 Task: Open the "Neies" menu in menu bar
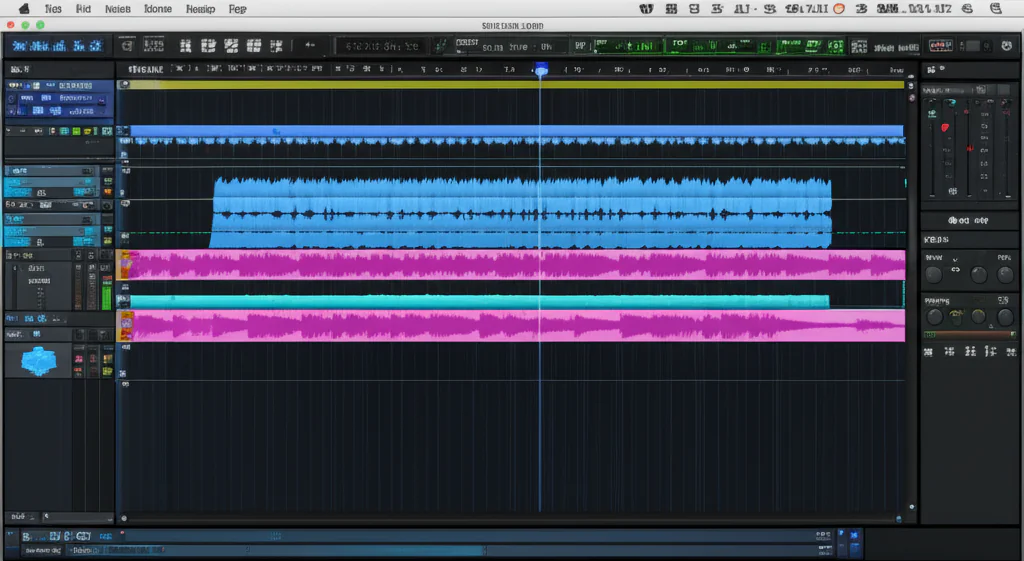[118, 8]
